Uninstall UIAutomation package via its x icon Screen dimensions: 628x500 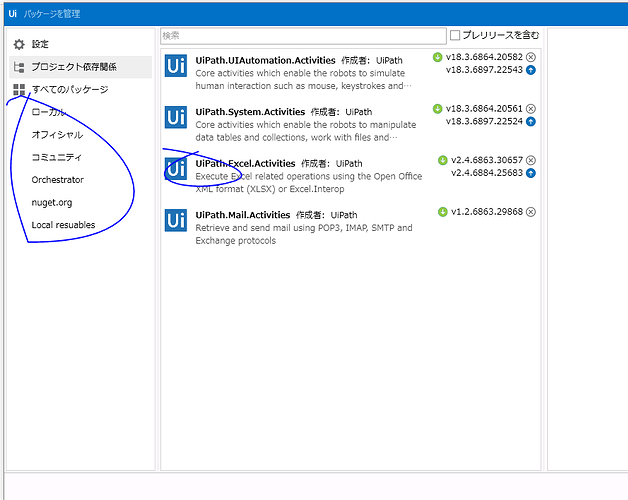(531, 57)
